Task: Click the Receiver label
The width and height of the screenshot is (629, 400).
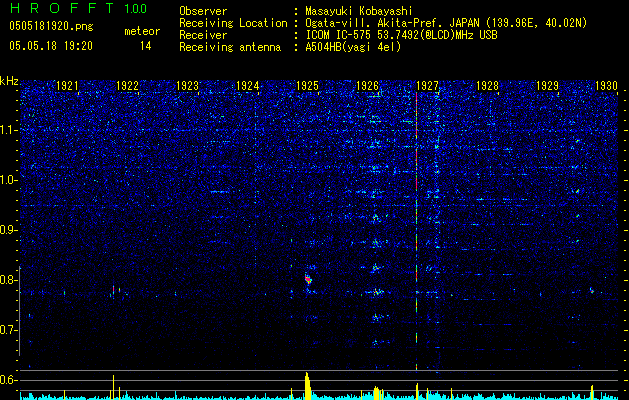Action: tap(203, 35)
